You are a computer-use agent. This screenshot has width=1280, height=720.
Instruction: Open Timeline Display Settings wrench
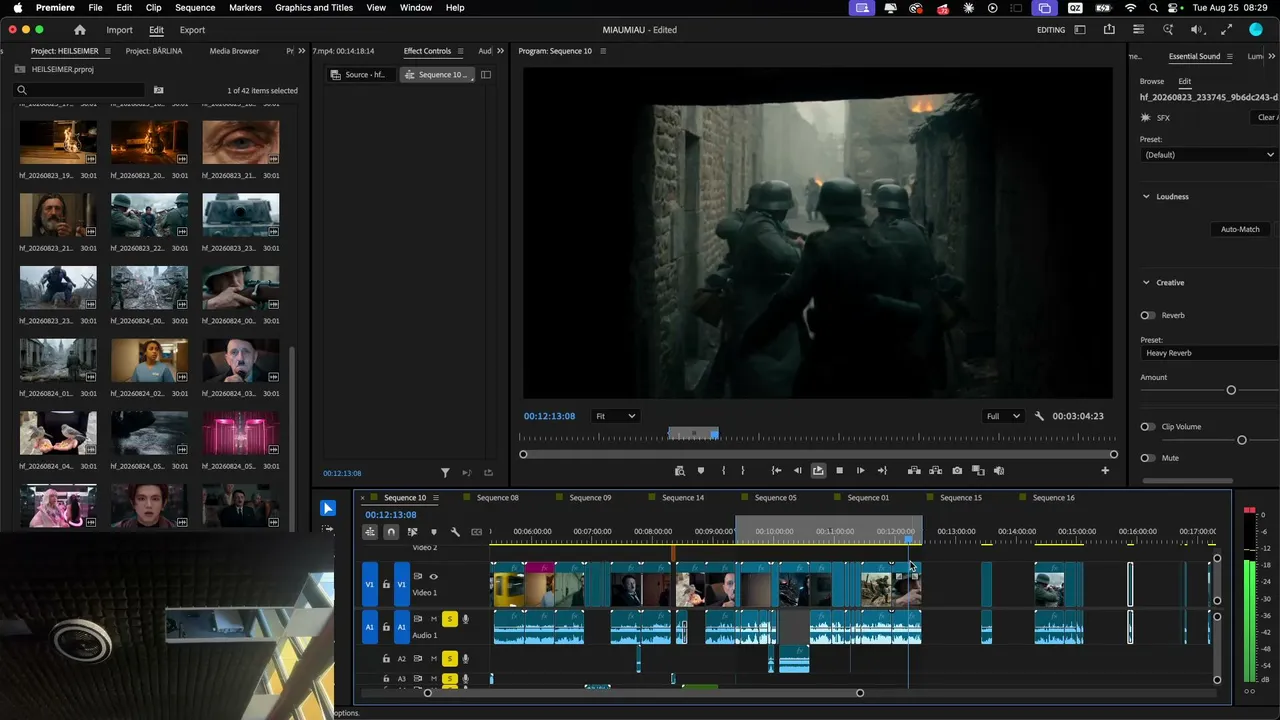[x=455, y=532]
